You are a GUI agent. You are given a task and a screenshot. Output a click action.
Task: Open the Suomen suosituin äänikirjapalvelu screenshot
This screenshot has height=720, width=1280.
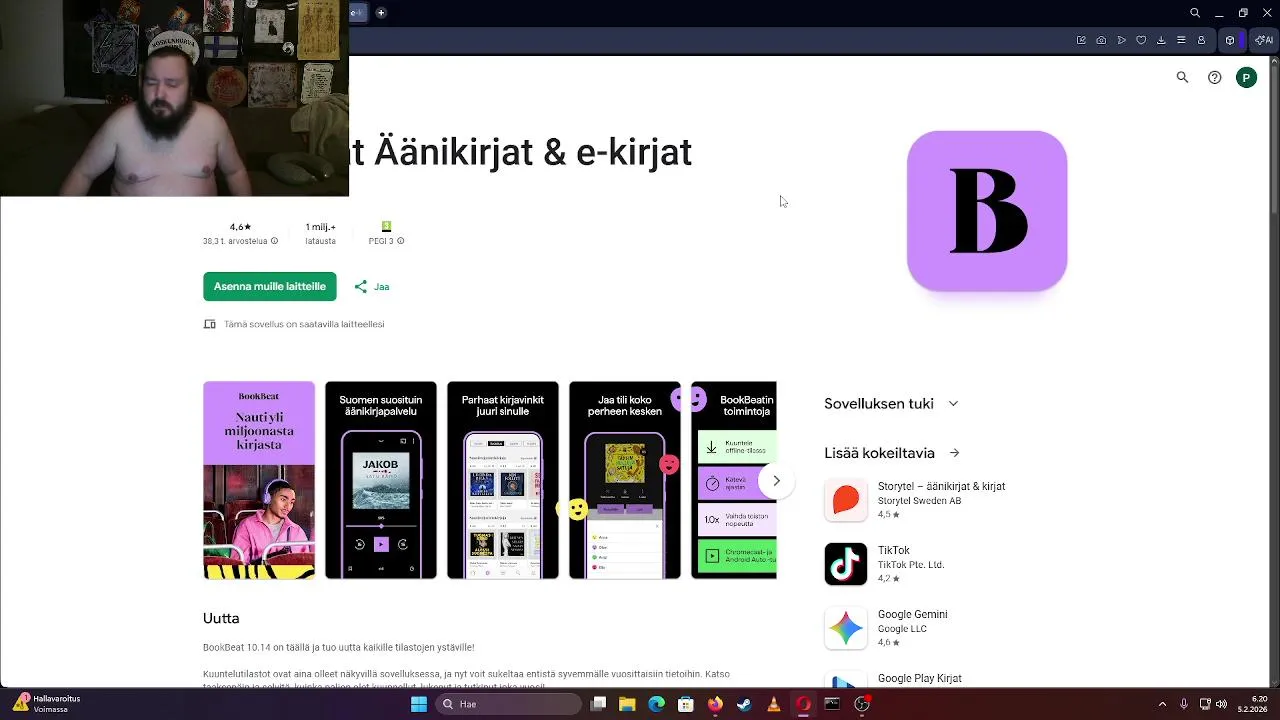(381, 480)
